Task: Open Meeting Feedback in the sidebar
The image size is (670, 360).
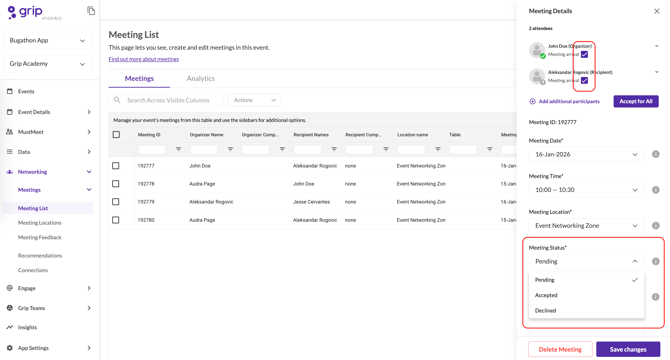Action: 40,237
